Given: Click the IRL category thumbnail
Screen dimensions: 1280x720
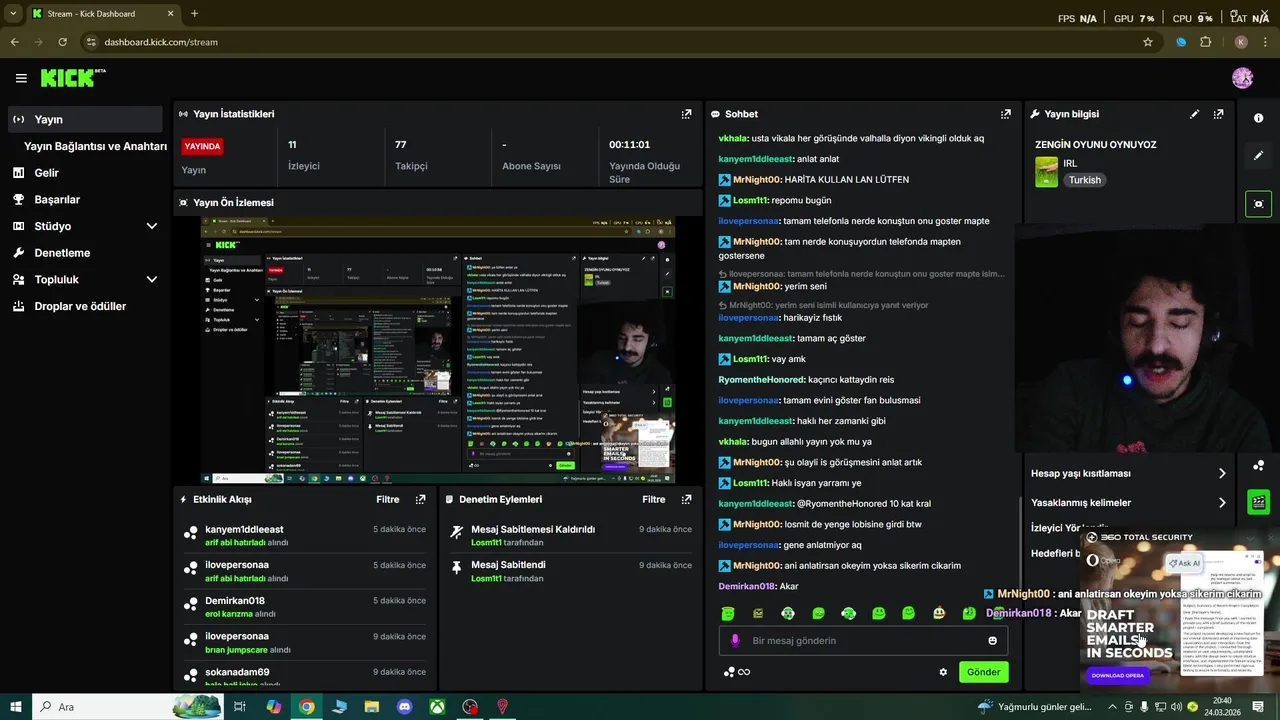Looking at the screenshot, I should click(x=1046, y=171).
